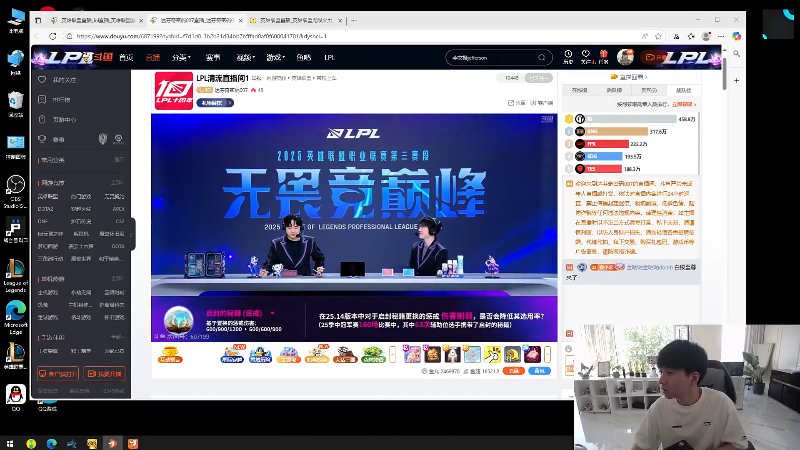Expand the 视频 dropdown in navigation bar

coord(245,58)
